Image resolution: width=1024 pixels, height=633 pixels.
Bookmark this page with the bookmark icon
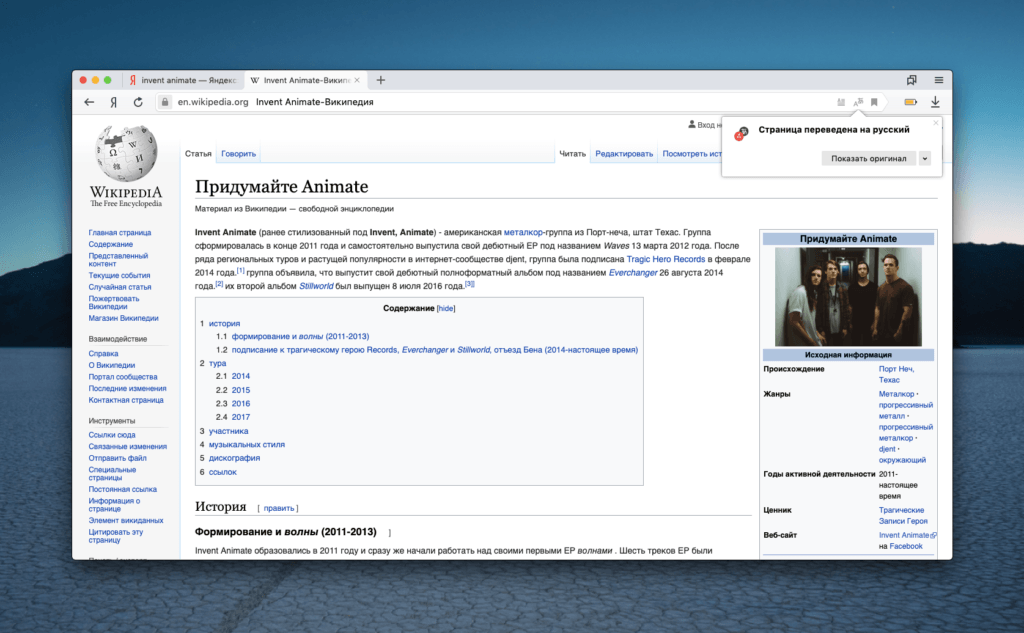874,102
